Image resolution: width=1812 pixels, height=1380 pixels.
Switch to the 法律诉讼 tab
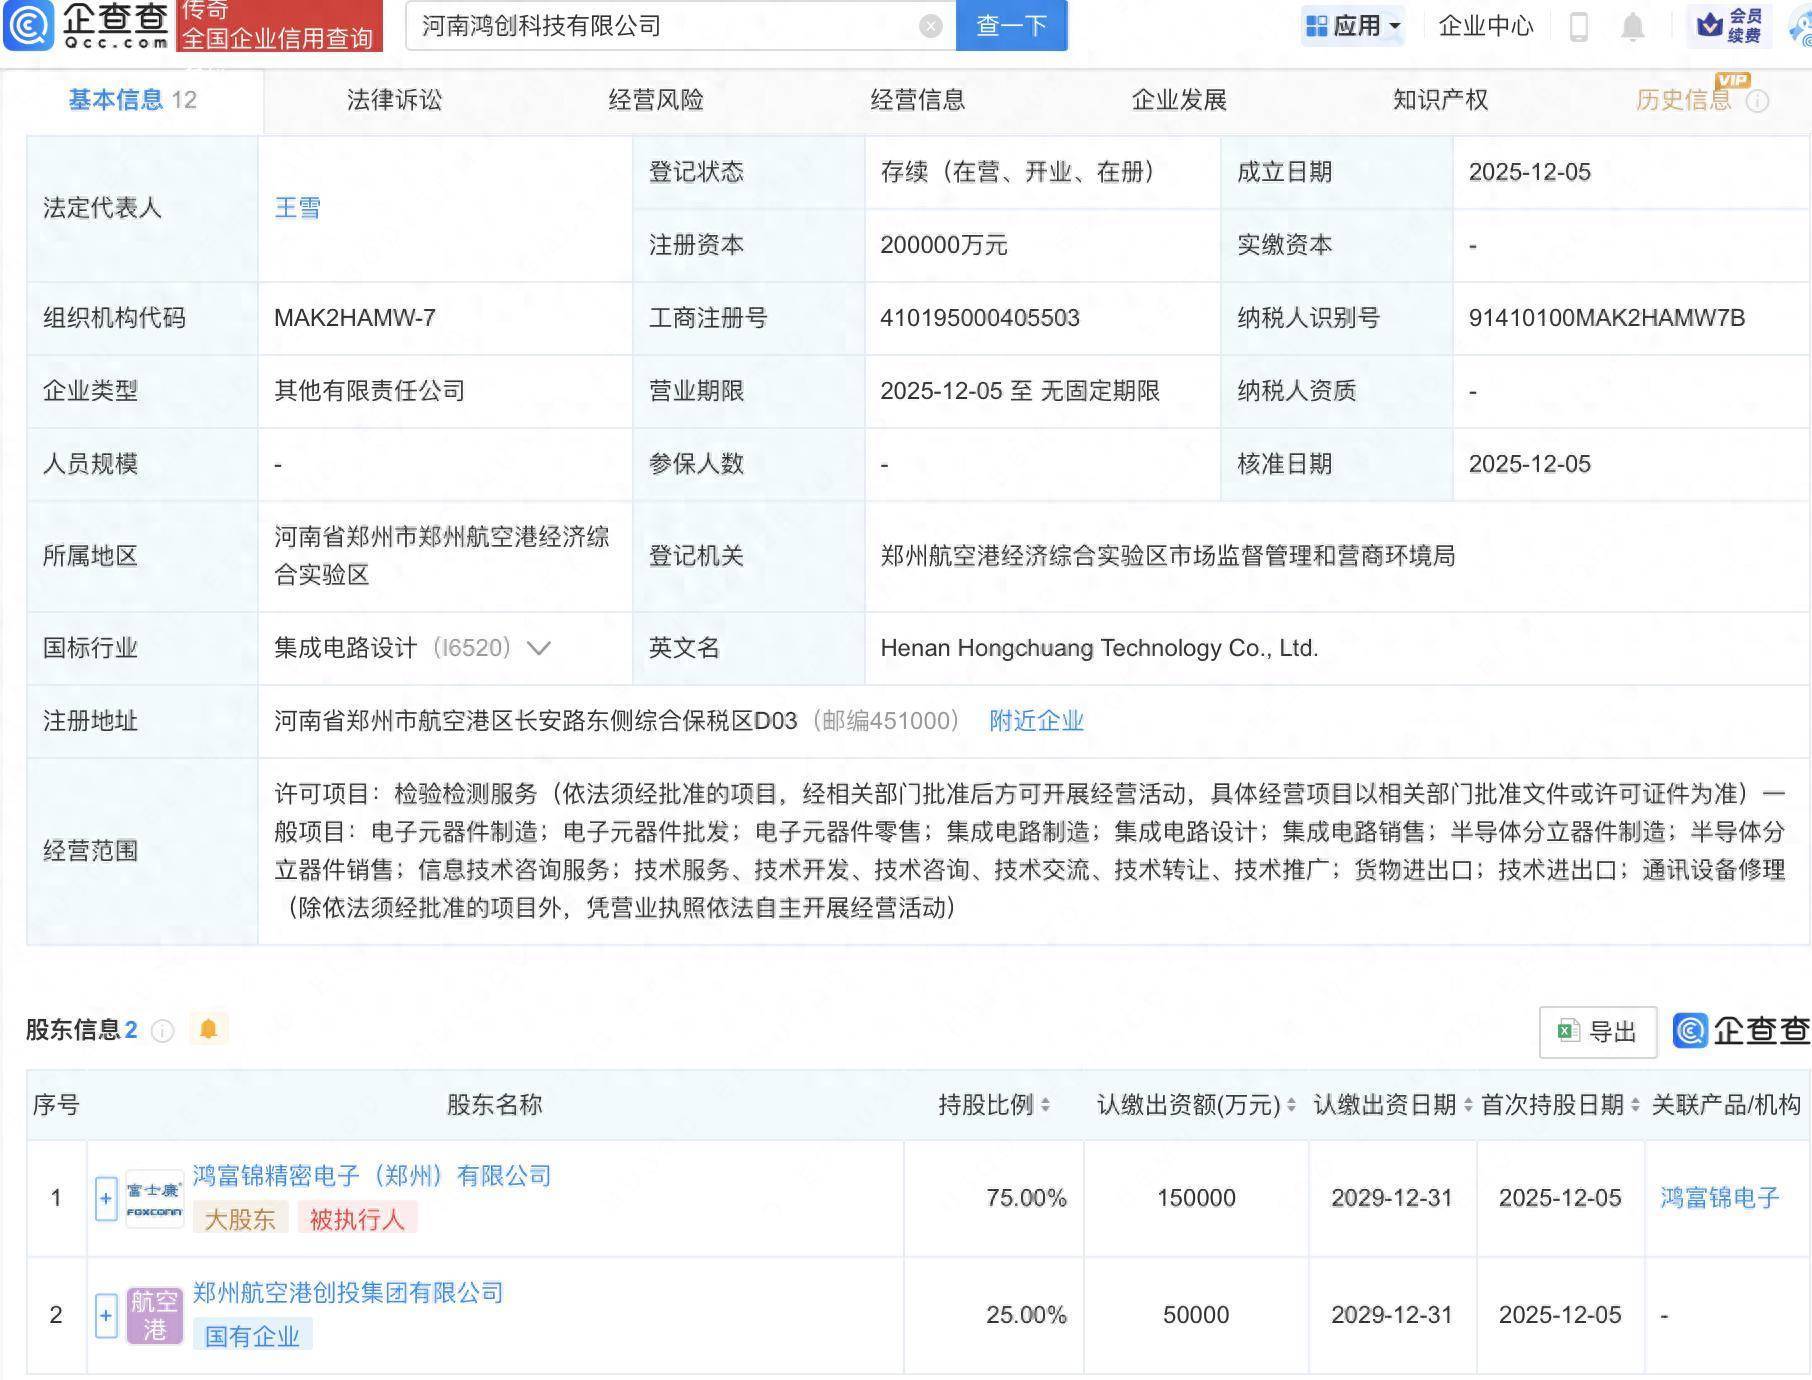pyautogui.click(x=395, y=100)
